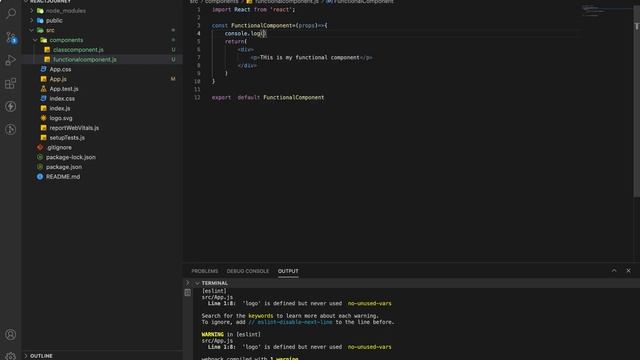Click the first src/App.js path in terminal
The width and height of the screenshot is (640, 360).
point(217,297)
